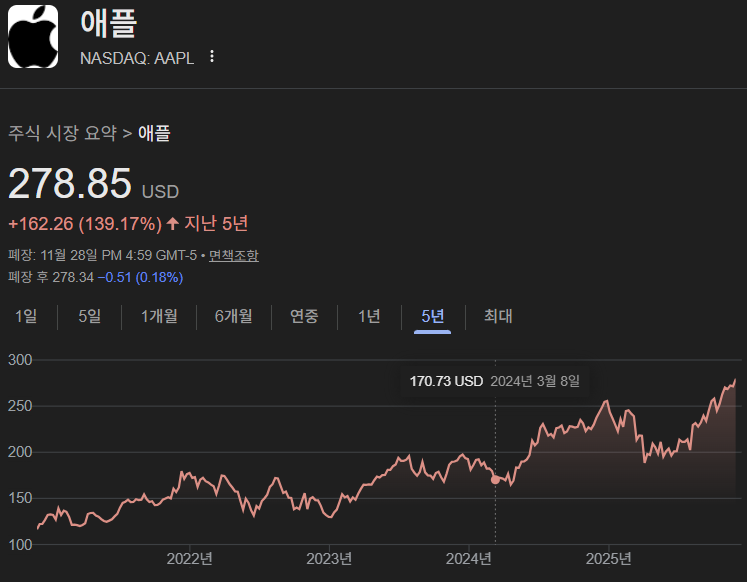Click the 278.85 price value
Screen dimensions: 747x582
coord(70,183)
